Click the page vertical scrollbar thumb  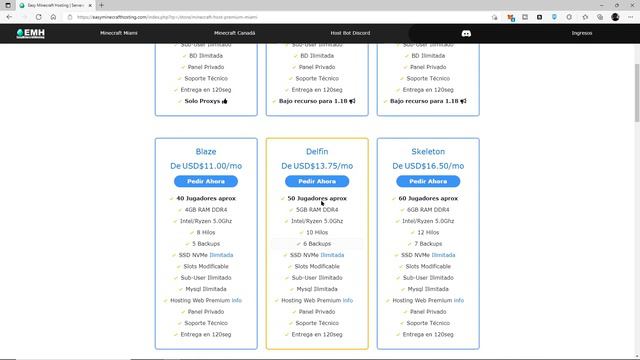[x=637, y=92]
